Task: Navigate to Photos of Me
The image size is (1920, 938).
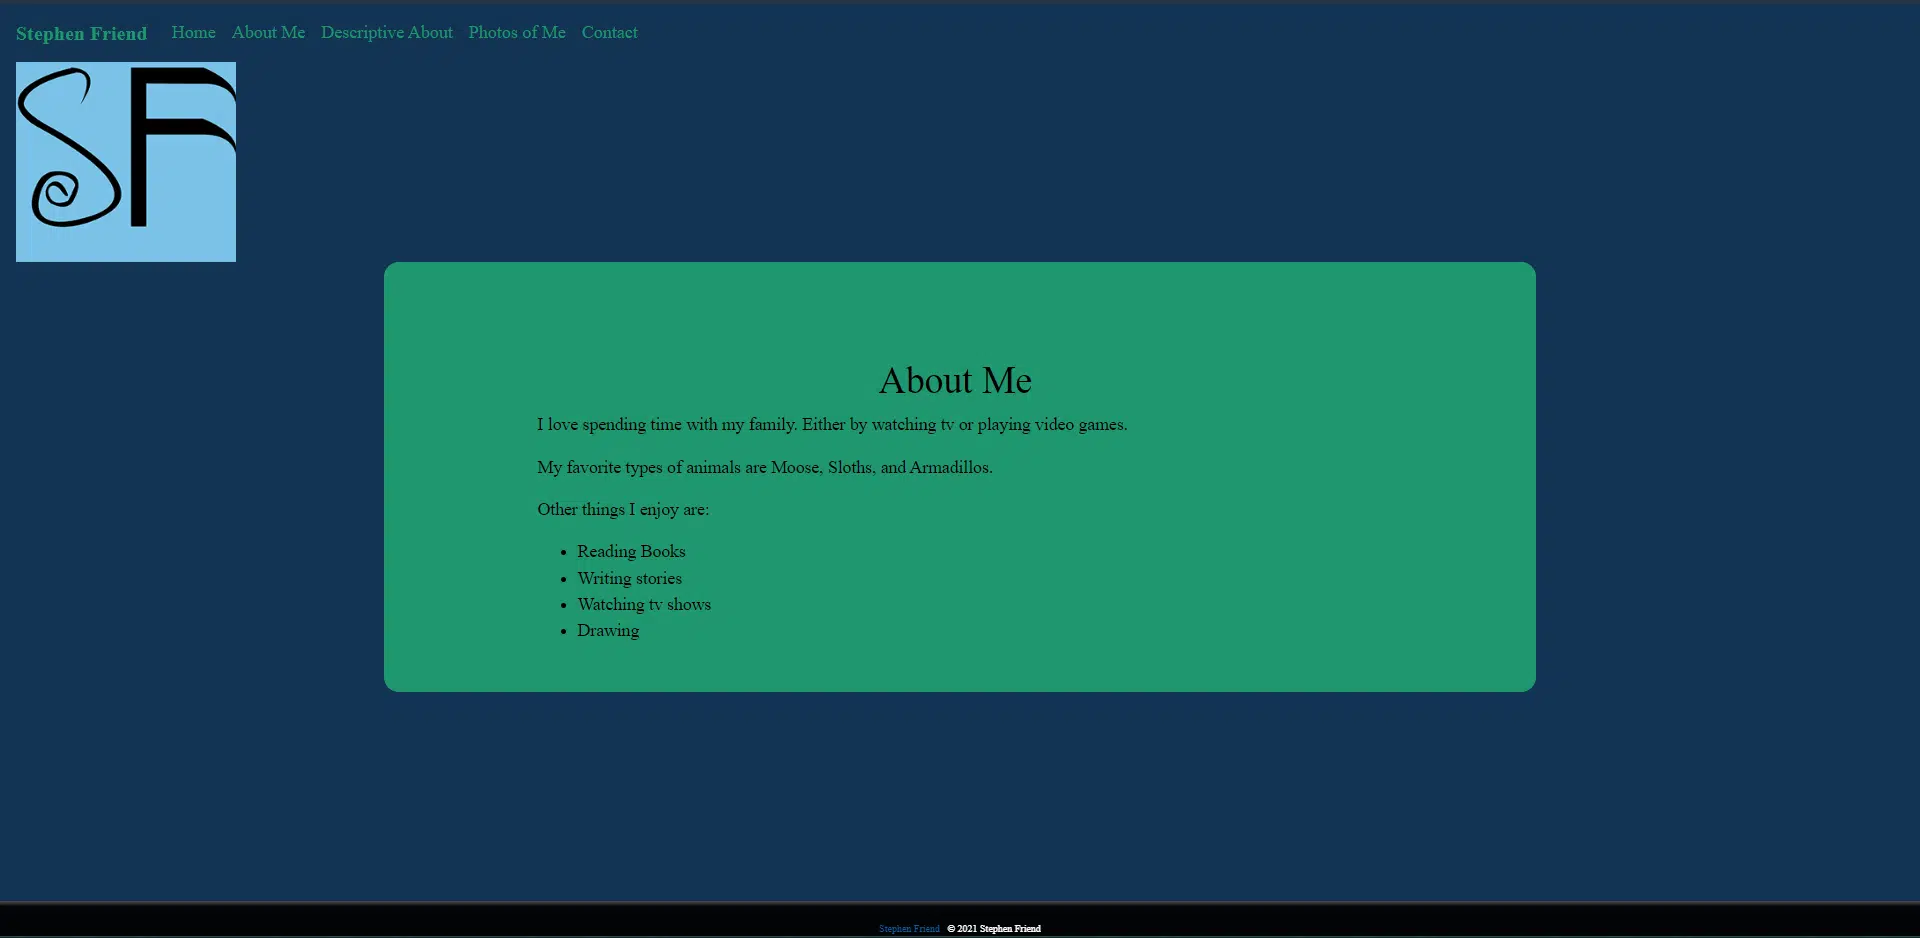Action: (x=516, y=32)
